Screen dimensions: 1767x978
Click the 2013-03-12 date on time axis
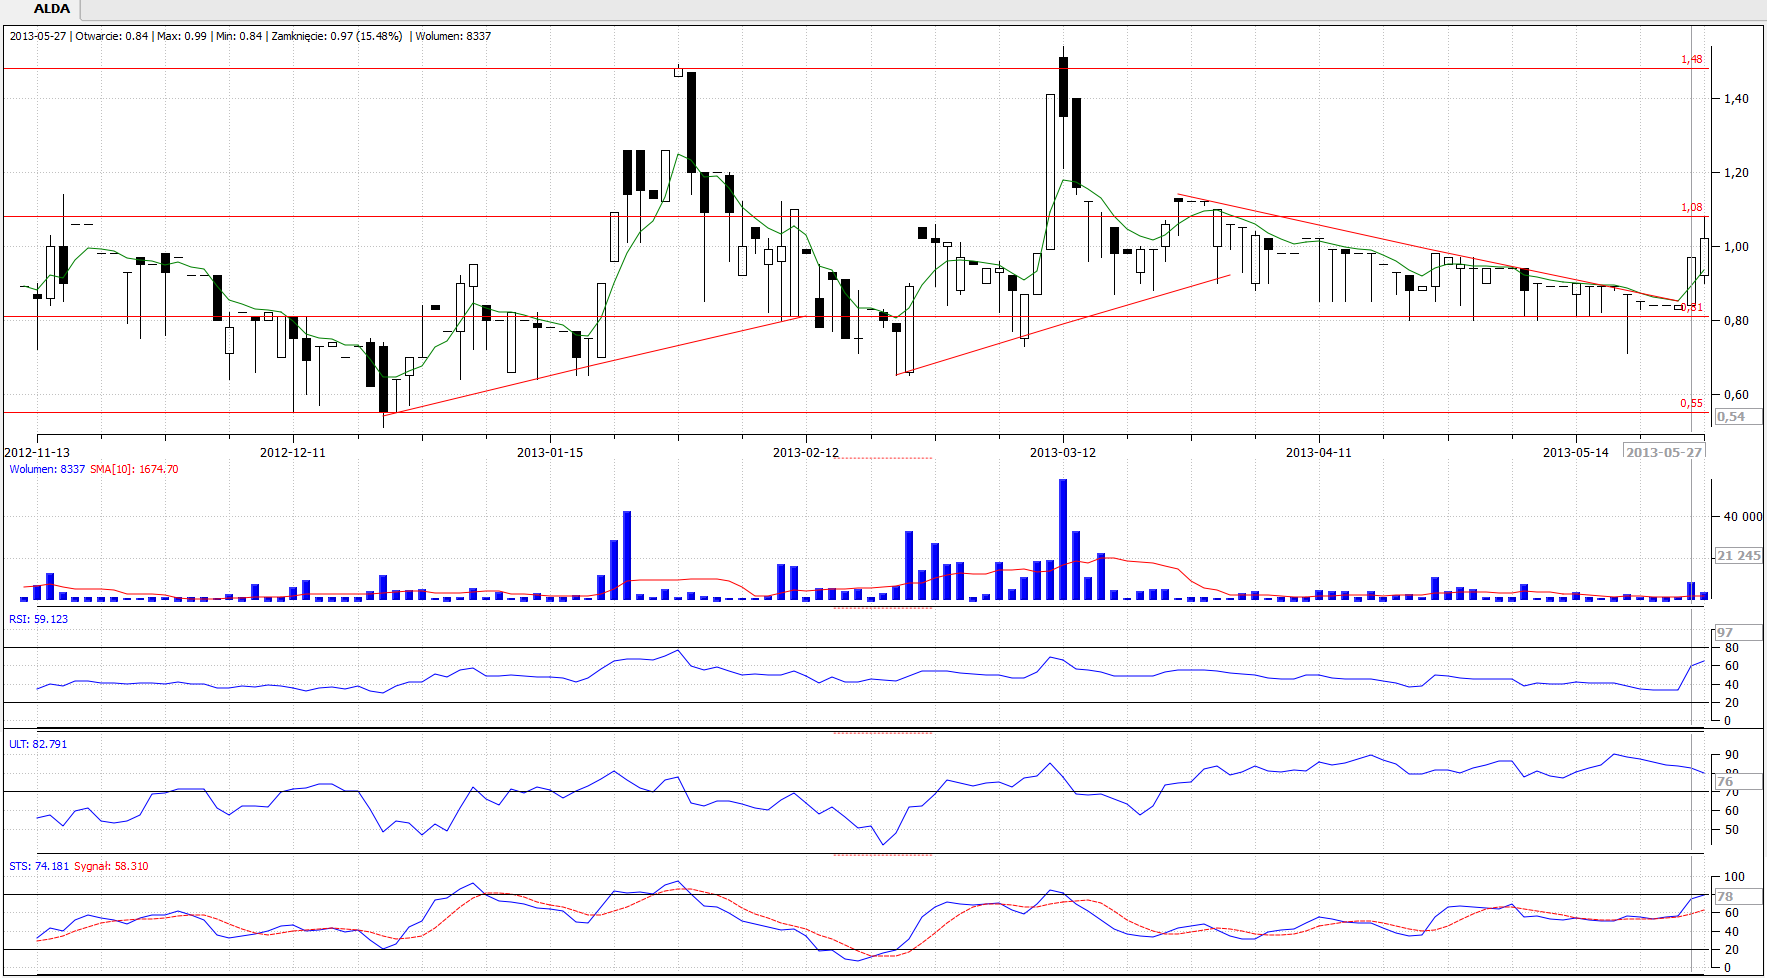[1062, 453]
